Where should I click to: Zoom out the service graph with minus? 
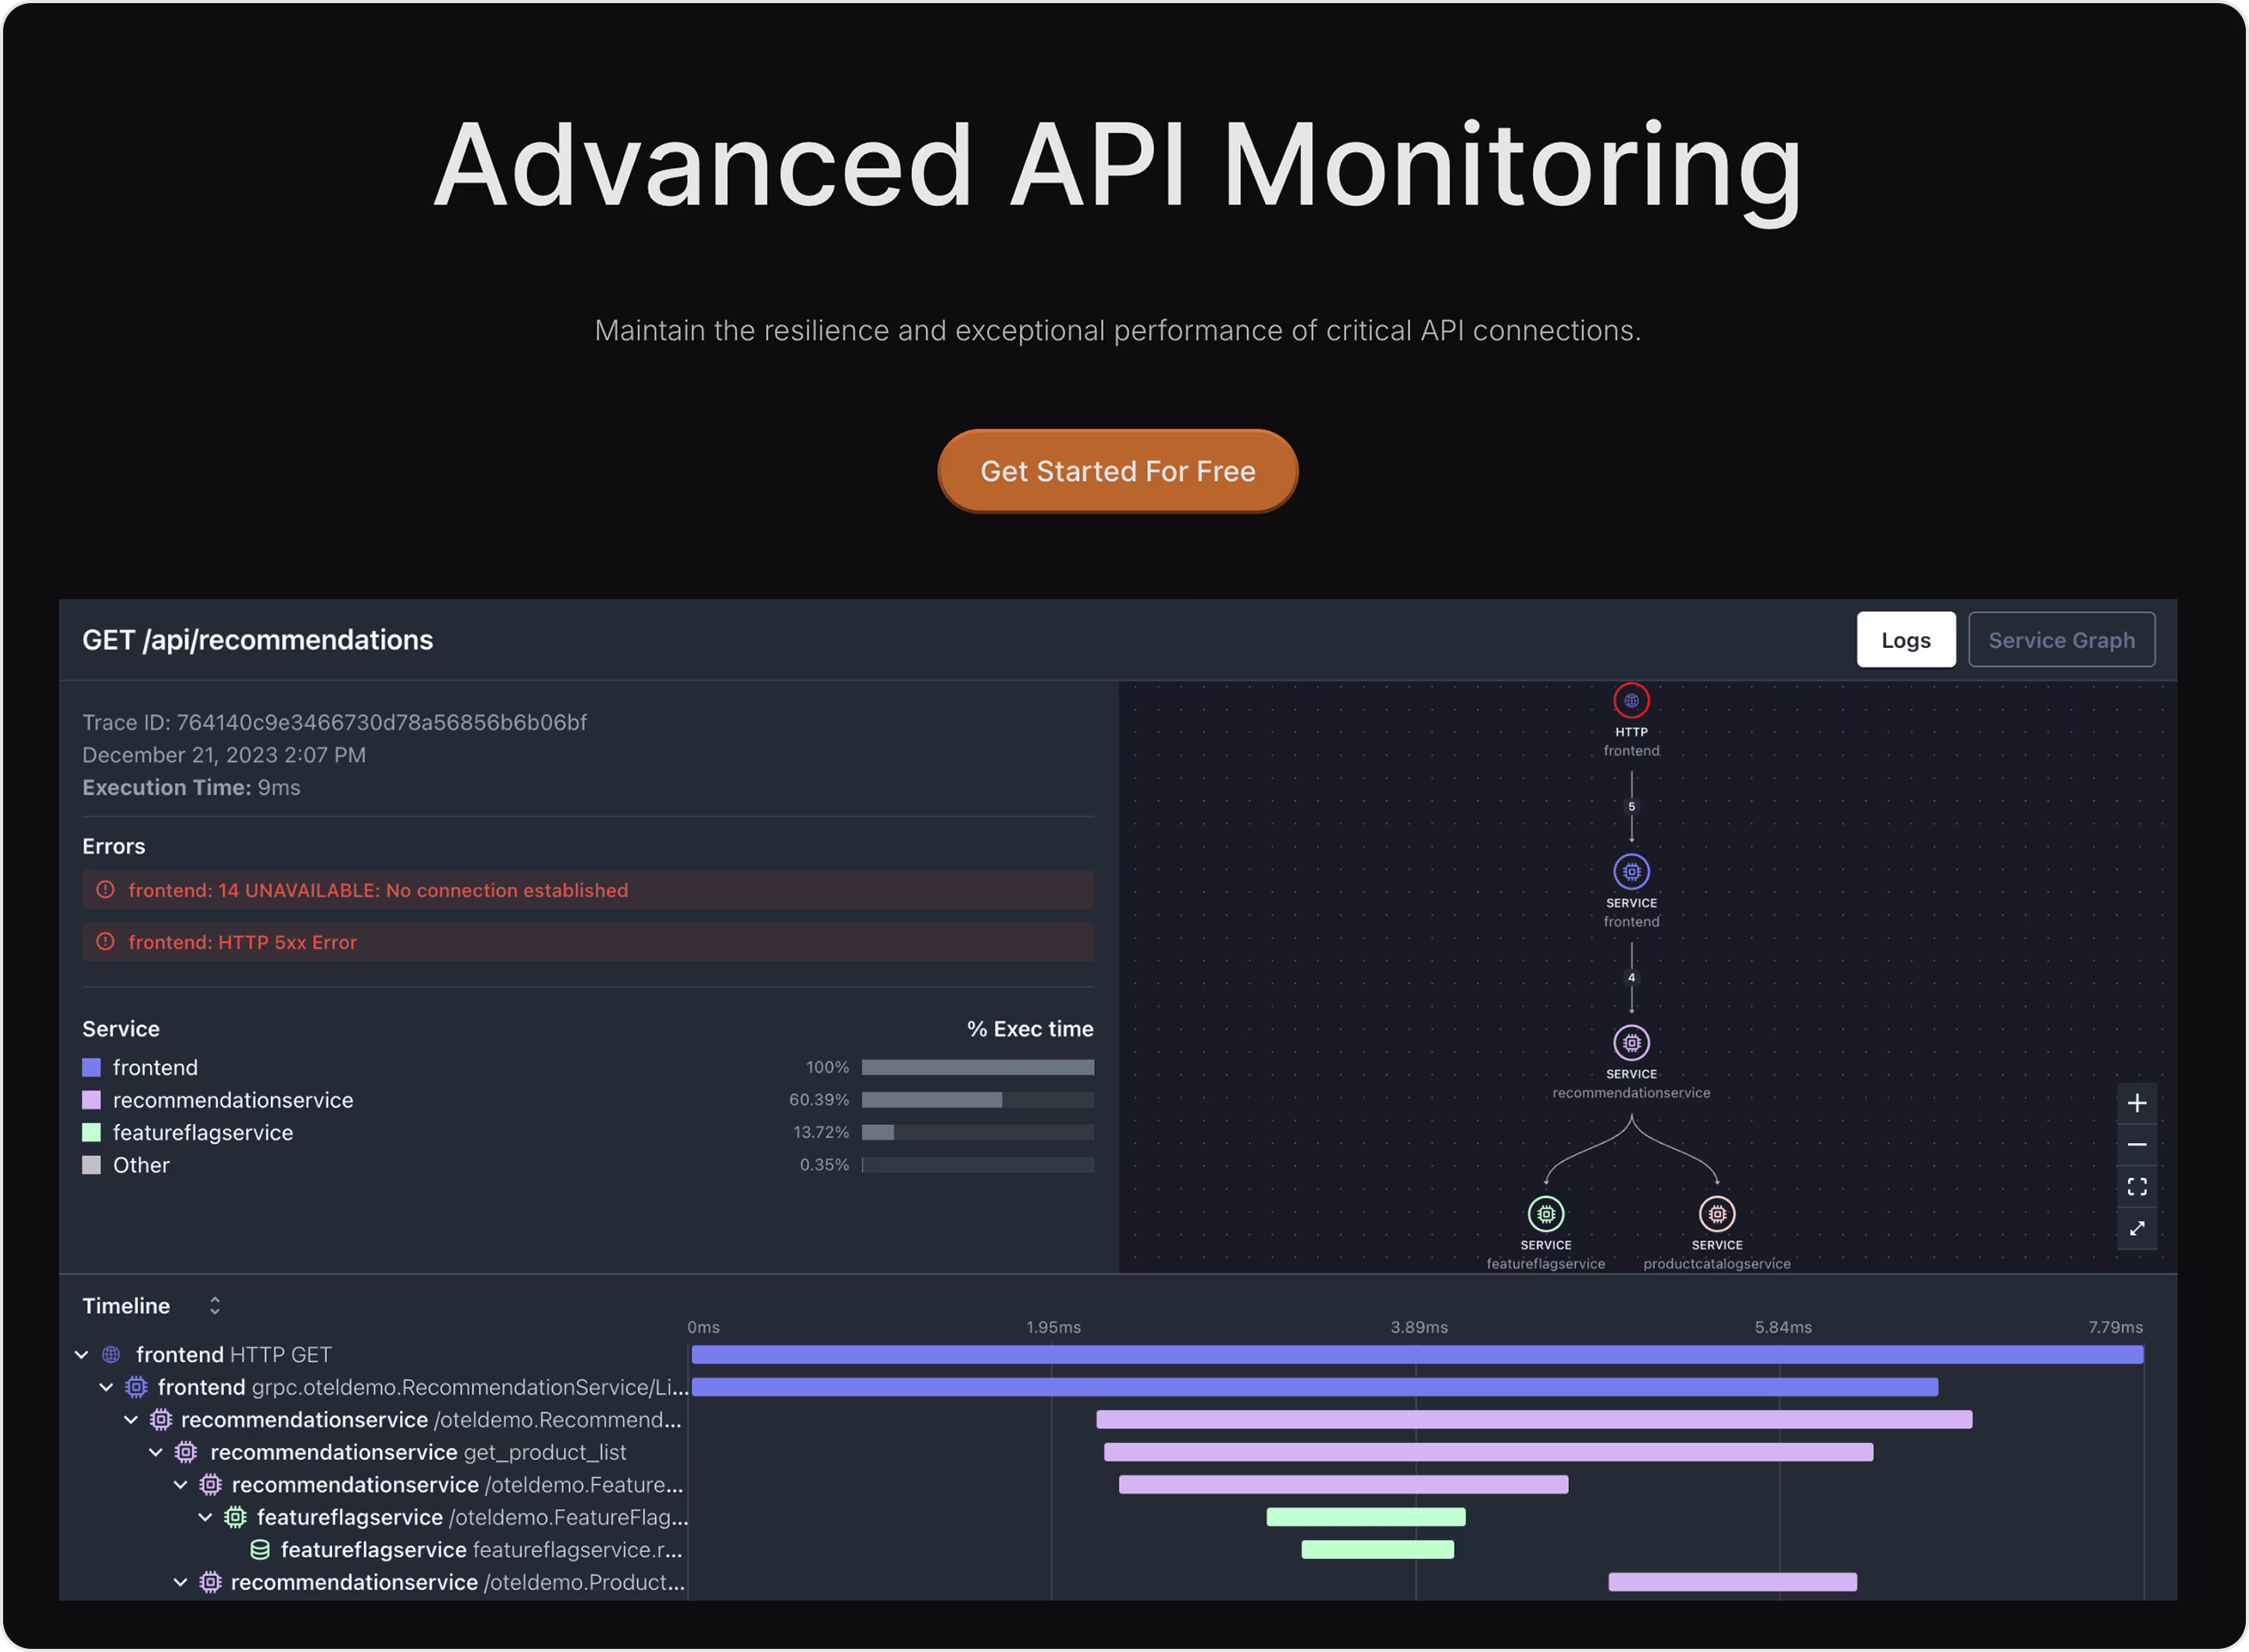[x=2137, y=1145]
